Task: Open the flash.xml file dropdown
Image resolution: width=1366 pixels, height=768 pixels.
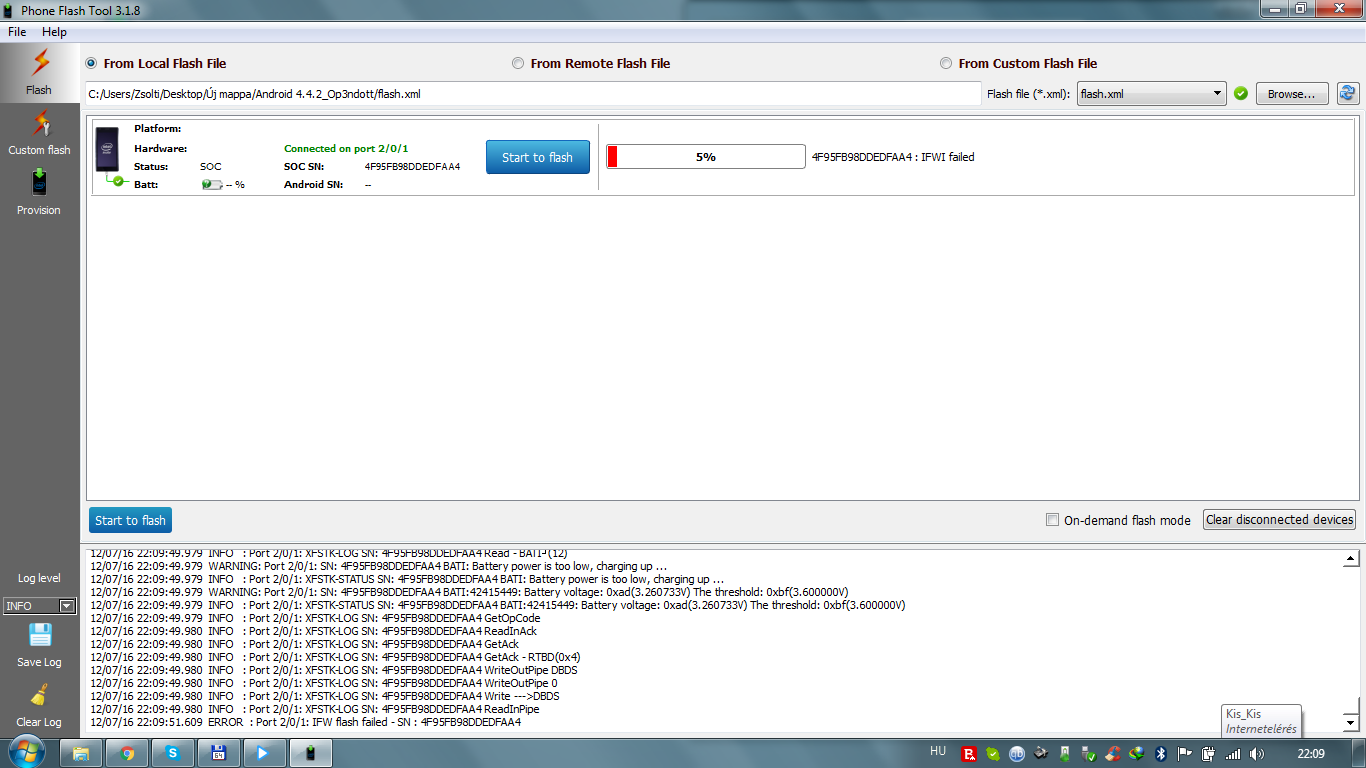Action: click(1151, 94)
